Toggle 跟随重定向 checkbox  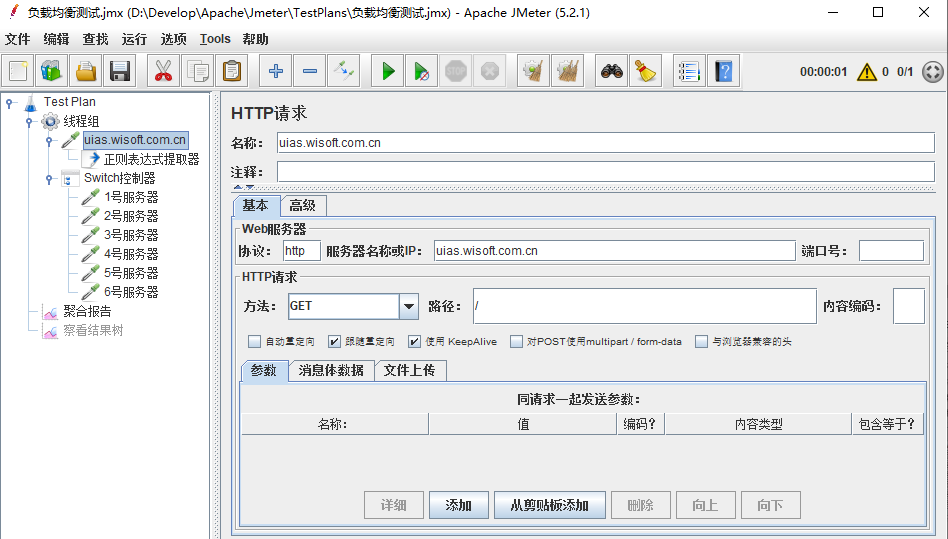click(334, 341)
